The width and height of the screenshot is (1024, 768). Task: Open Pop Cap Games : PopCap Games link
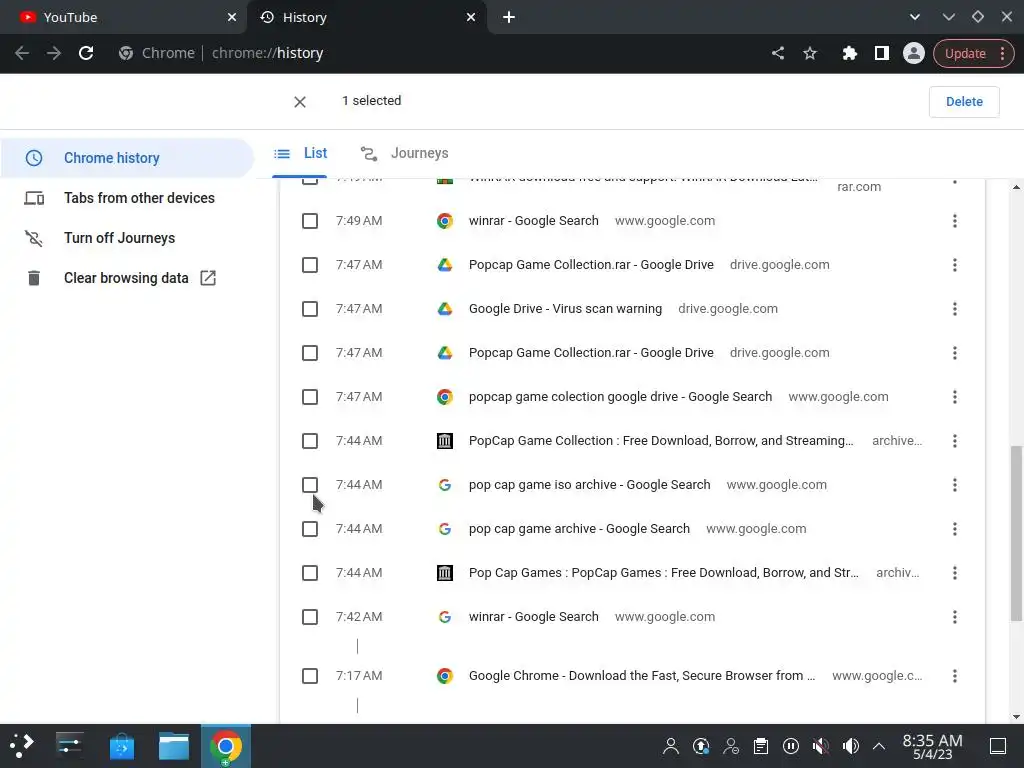[x=664, y=573]
